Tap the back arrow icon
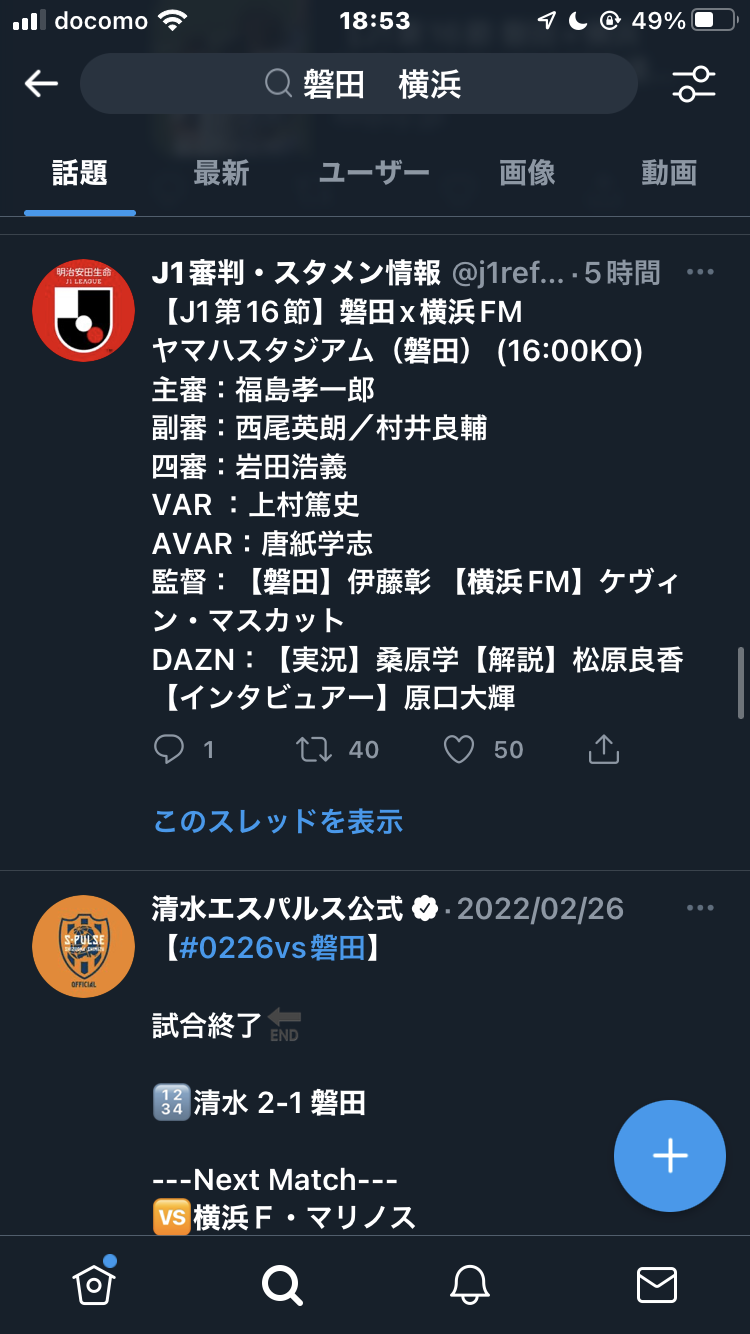 point(41,84)
